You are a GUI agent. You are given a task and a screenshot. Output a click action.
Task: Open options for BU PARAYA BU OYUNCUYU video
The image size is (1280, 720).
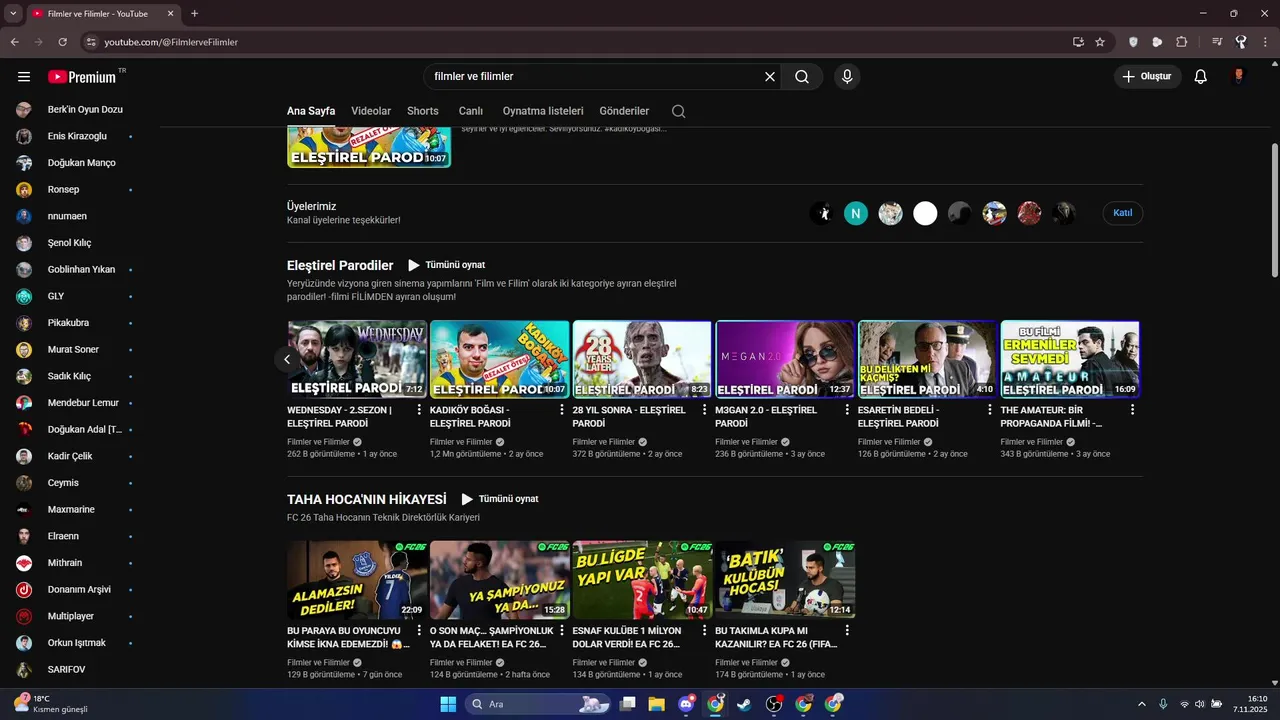click(419, 631)
